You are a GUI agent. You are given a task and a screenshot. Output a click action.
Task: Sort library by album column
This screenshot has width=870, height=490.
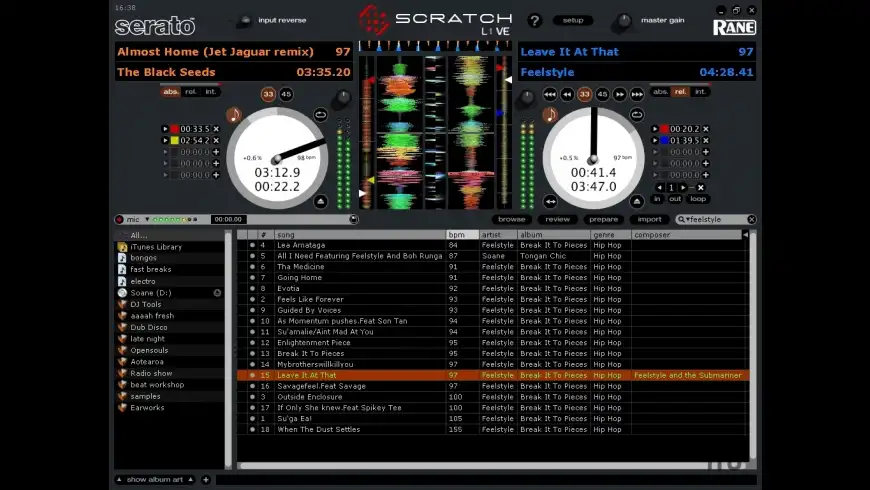(553, 235)
